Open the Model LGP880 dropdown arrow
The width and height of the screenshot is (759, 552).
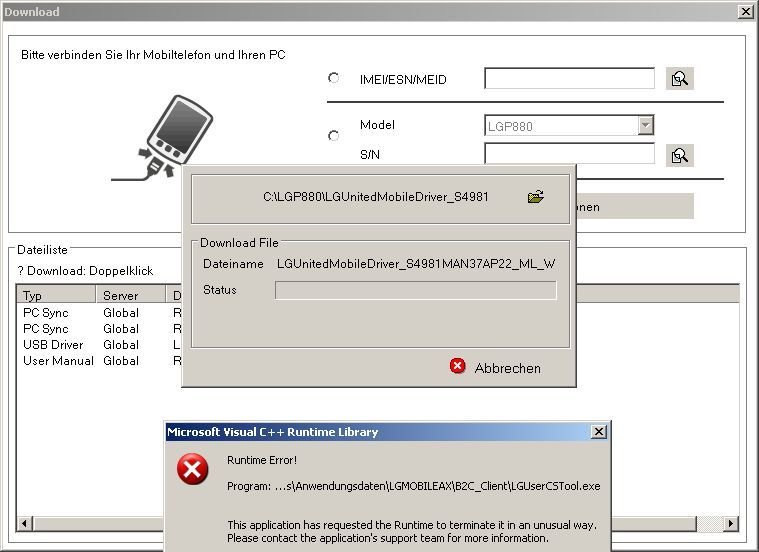pos(645,125)
